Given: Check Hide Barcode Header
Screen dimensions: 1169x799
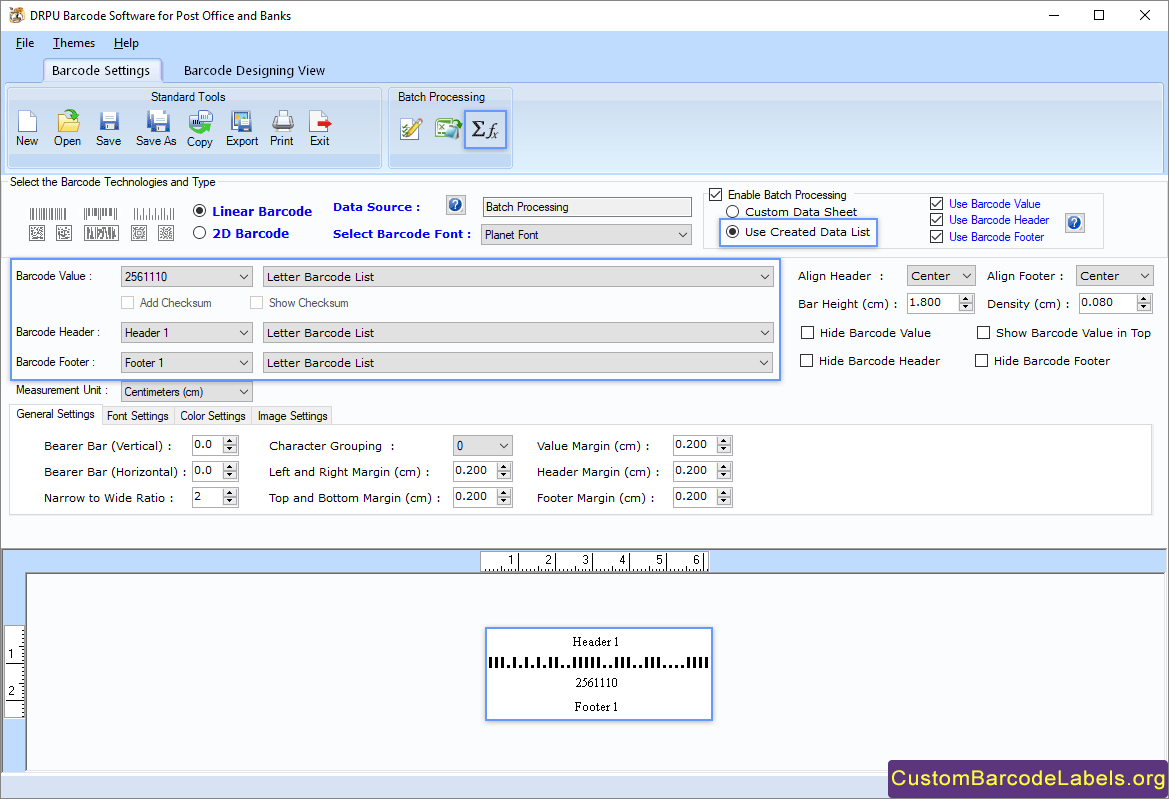Looking at the screenshot, I should (806, 361).
